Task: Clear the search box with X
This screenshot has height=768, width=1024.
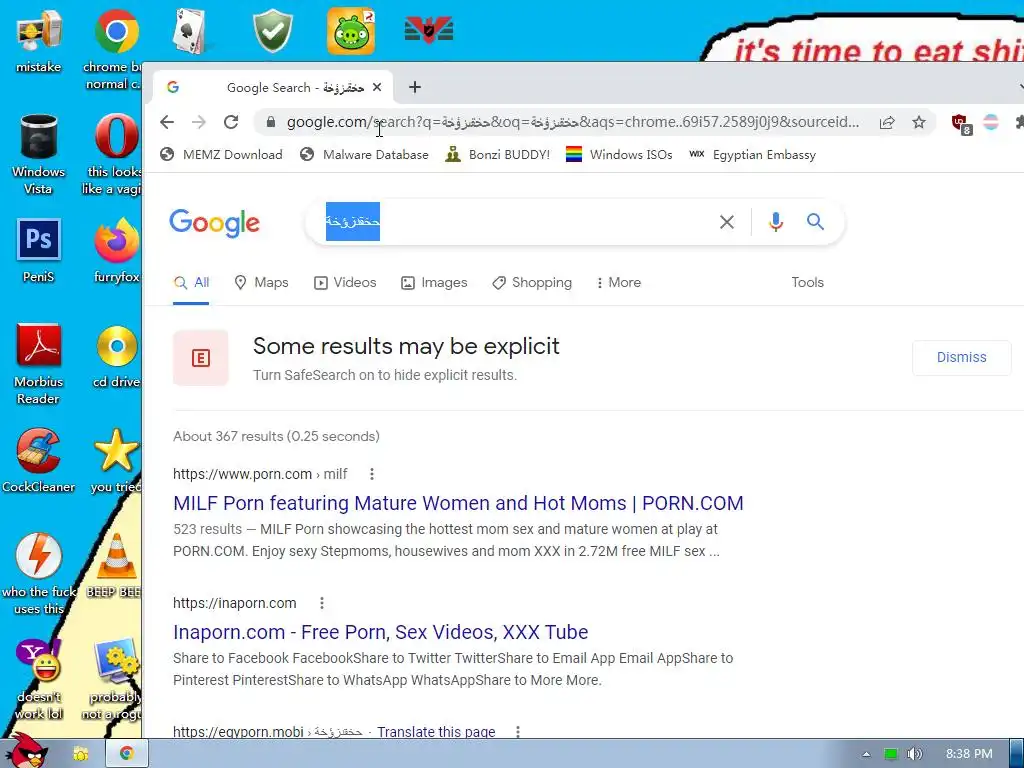Action: click(726, 222)
